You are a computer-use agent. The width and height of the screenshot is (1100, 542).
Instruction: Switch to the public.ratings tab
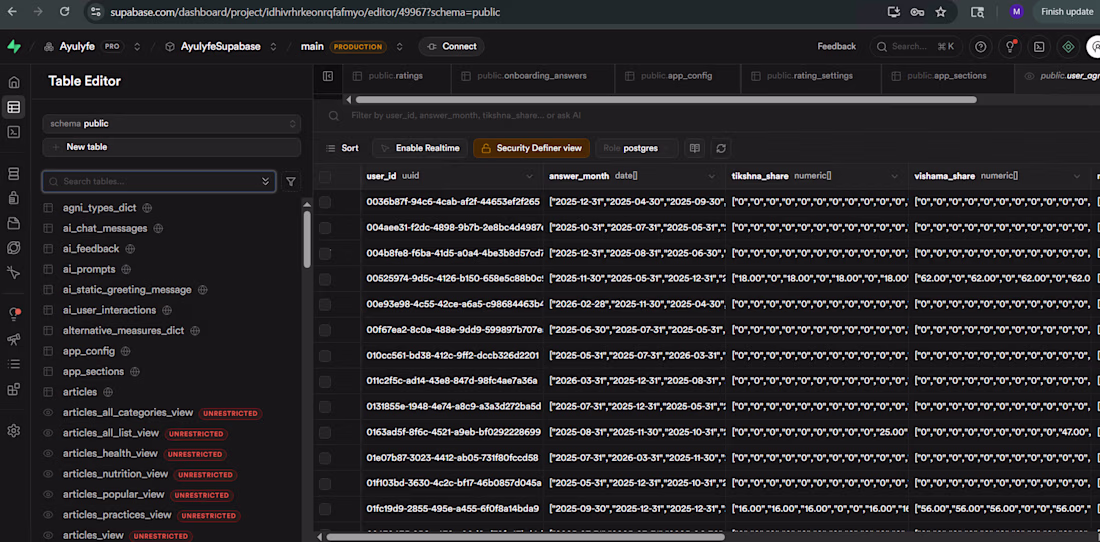click(394, 76)
